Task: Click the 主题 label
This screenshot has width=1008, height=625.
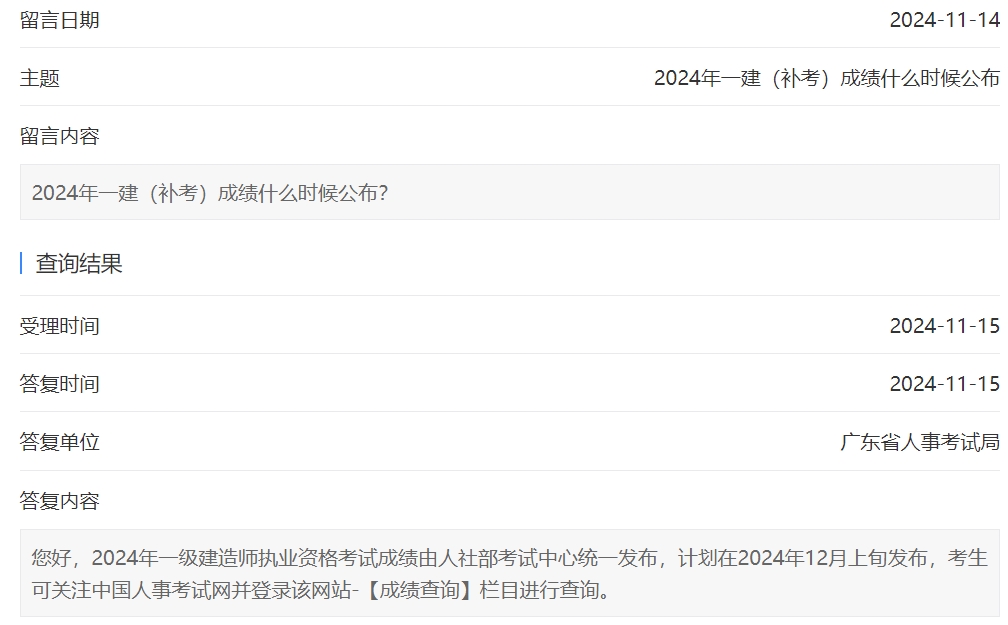Action: click(40, 78)
